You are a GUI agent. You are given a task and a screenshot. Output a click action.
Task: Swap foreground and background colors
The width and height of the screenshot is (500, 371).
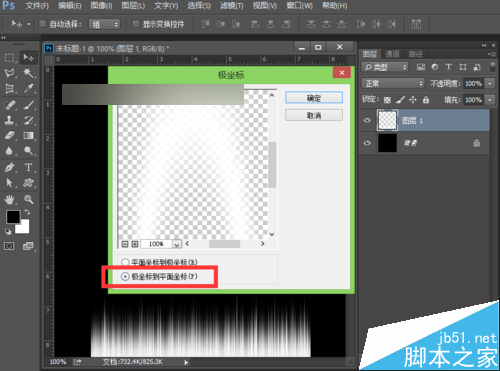tap(27, 212)
